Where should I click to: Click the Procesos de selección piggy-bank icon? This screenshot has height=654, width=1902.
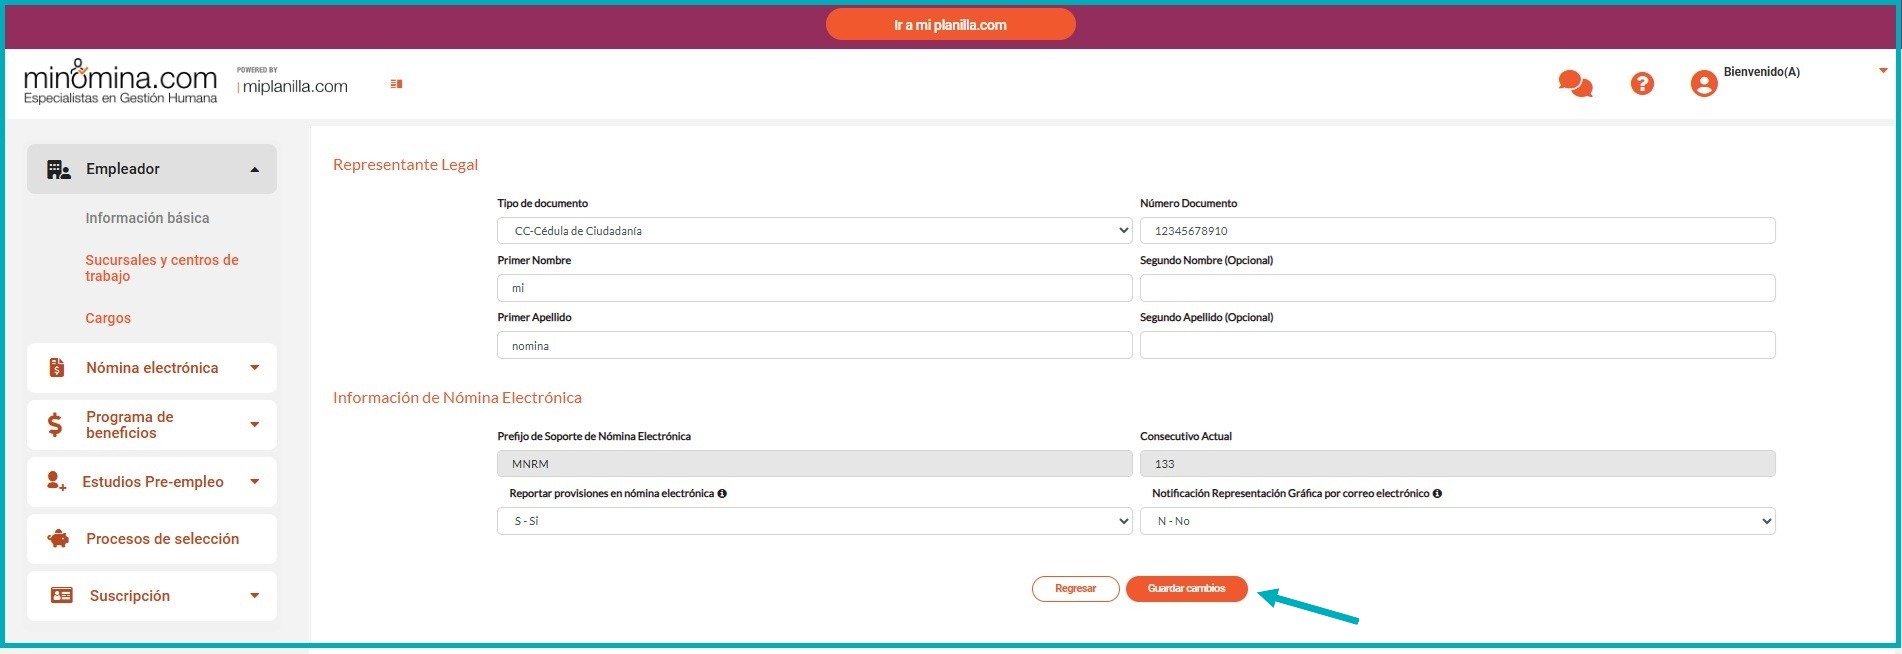pos(59,539)
